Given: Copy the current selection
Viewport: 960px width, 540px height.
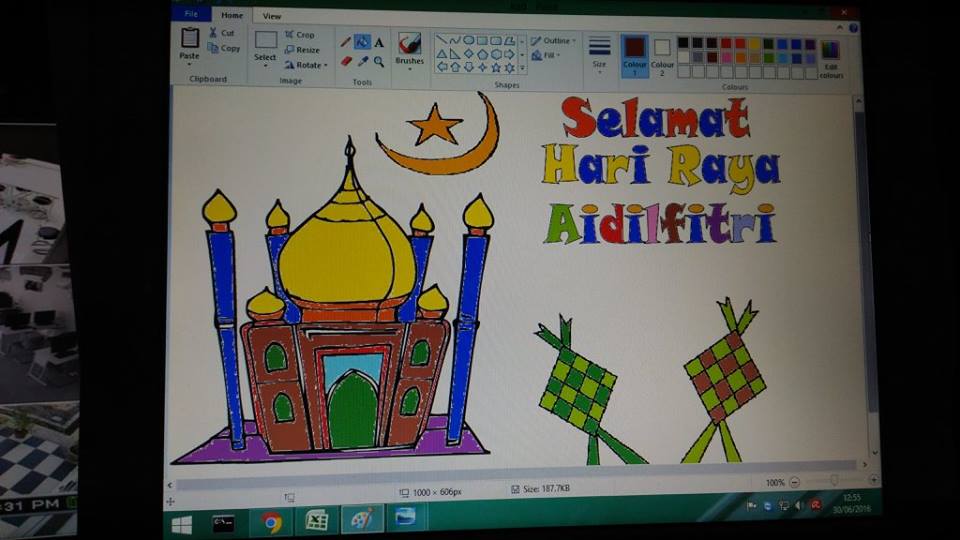Looking at the screenshot, I should coord(223,48).
